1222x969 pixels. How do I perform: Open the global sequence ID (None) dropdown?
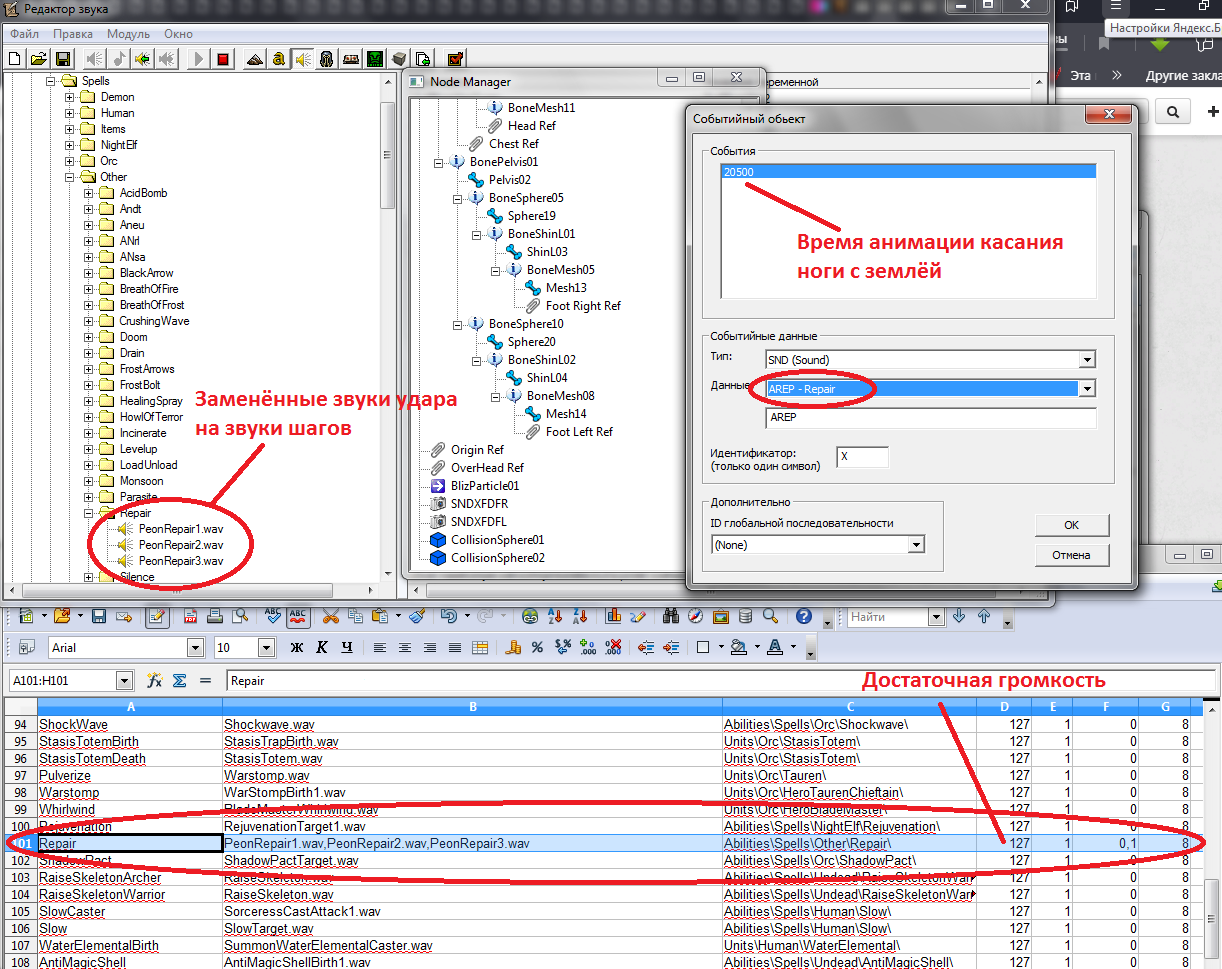(x=916, y=545)
